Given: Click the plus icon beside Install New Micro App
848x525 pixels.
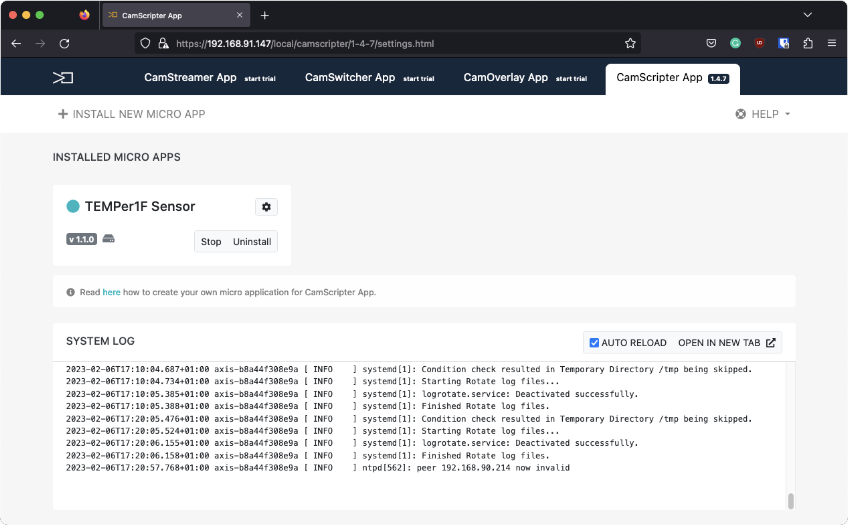Looking at the screenshot, I should coord(63,114).
